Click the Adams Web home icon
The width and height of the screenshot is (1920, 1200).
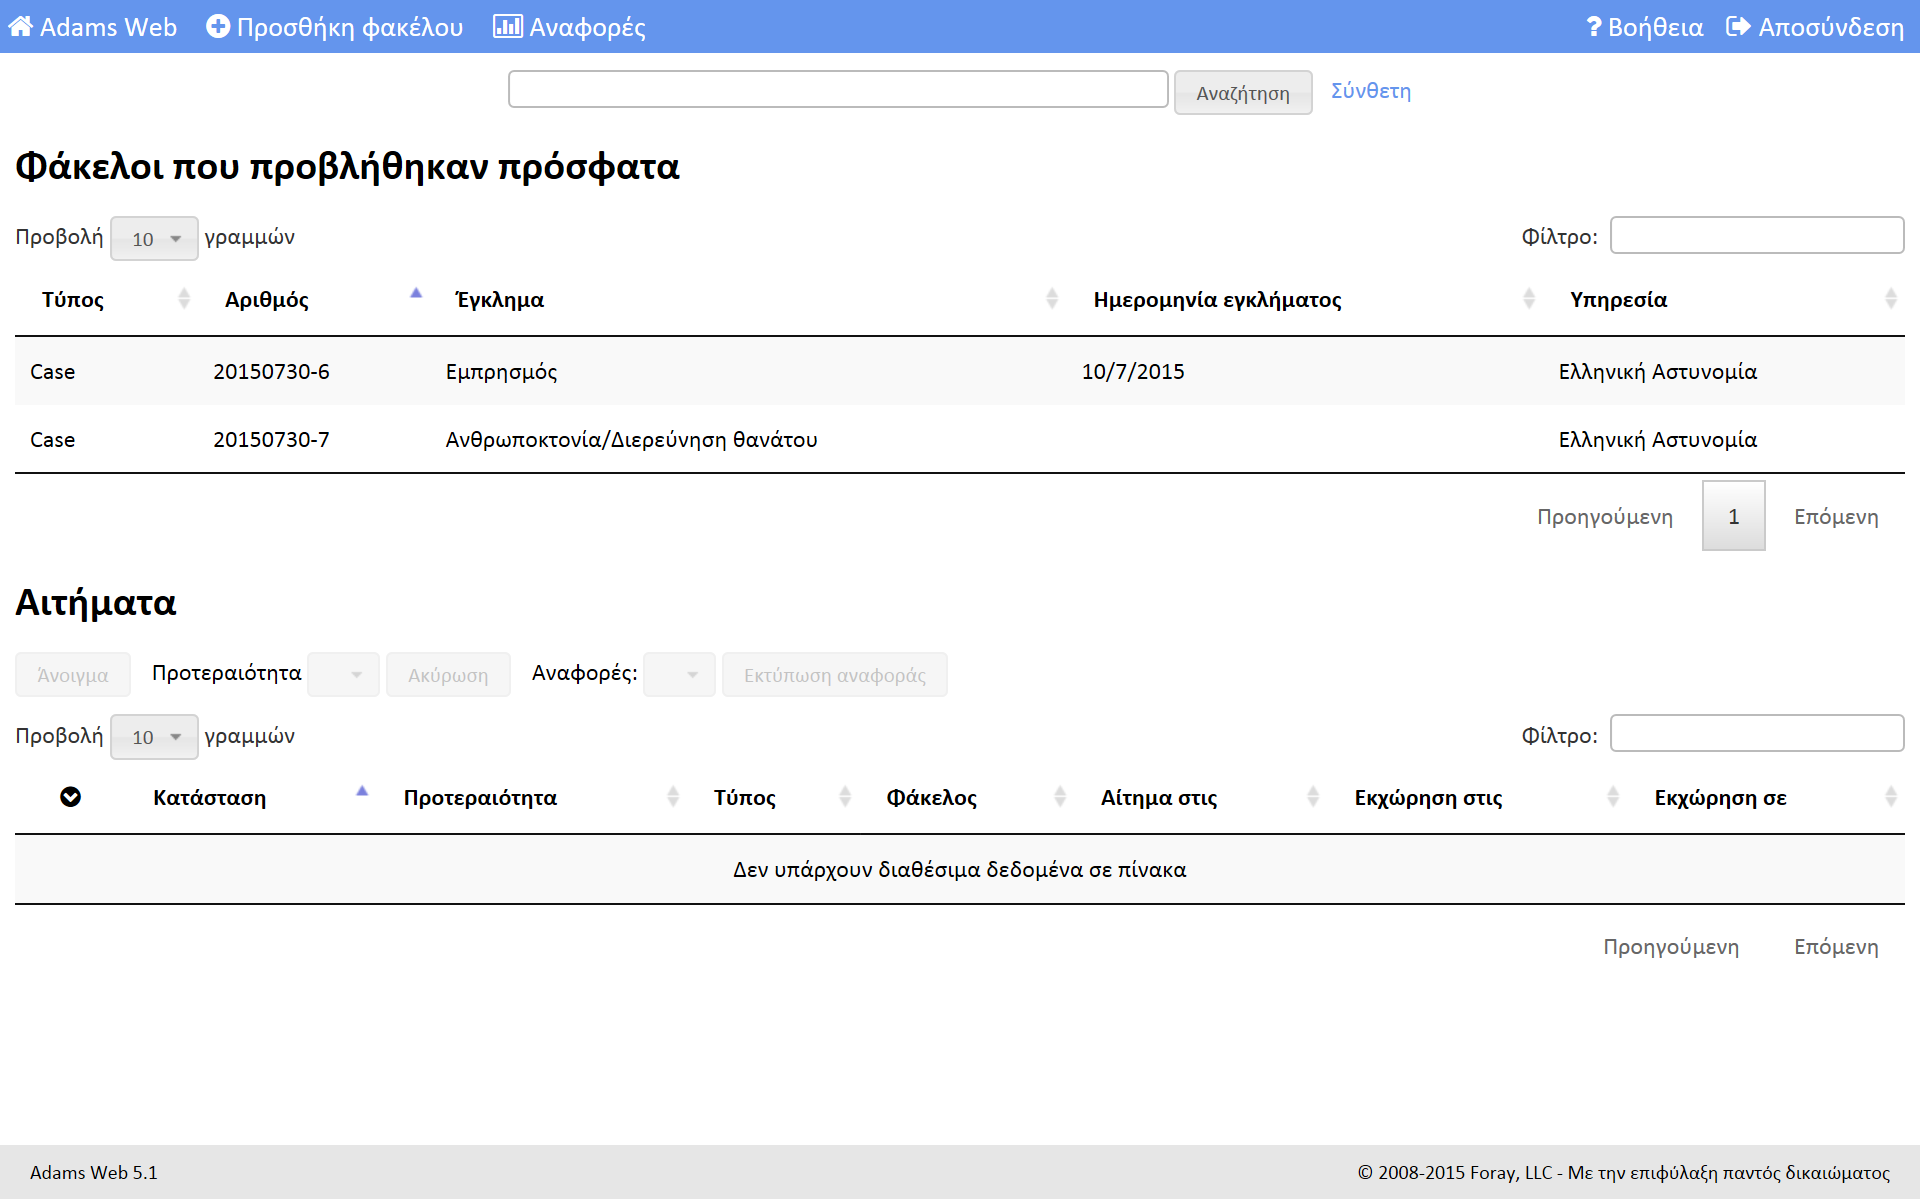(20, 27)
